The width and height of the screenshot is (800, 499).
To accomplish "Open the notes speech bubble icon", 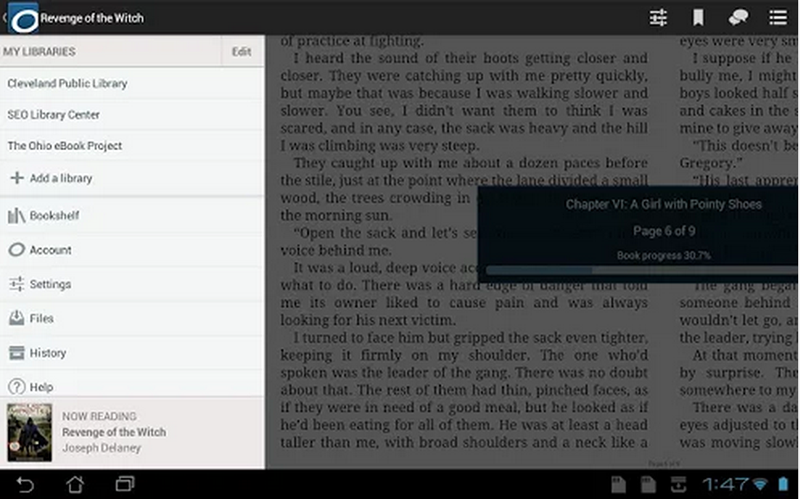I will point(738,17).
